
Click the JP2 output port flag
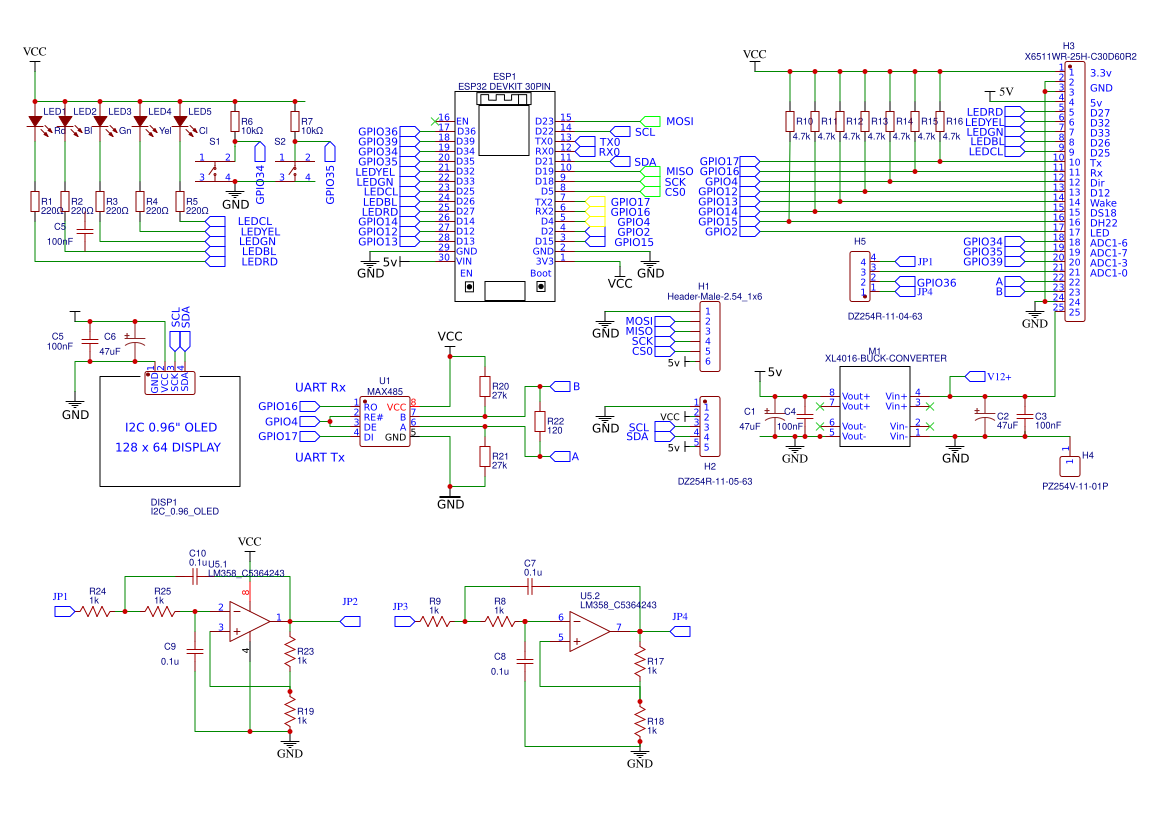click(x=350, y=621)
